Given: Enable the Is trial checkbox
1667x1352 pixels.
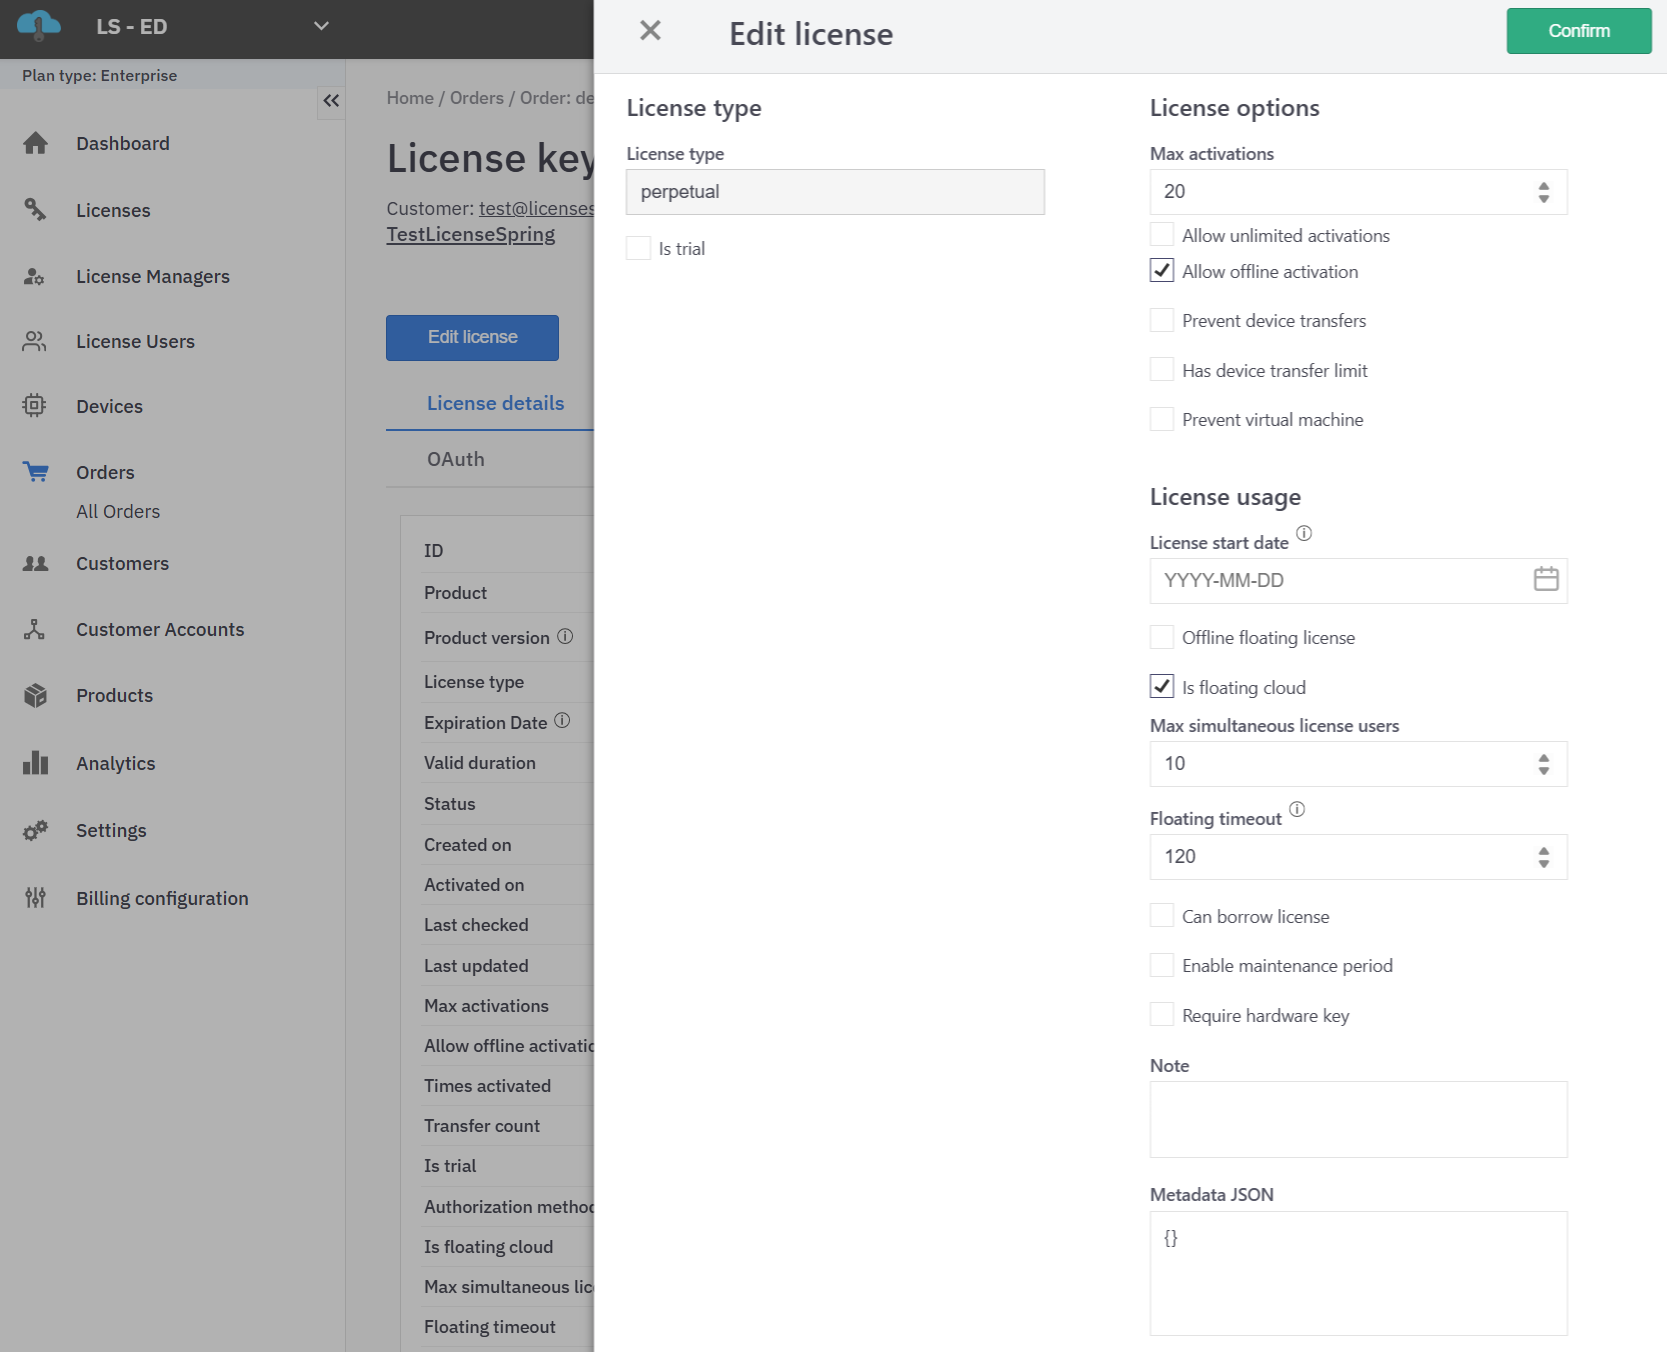Looking at the screenshot, I should pos(639,249).
